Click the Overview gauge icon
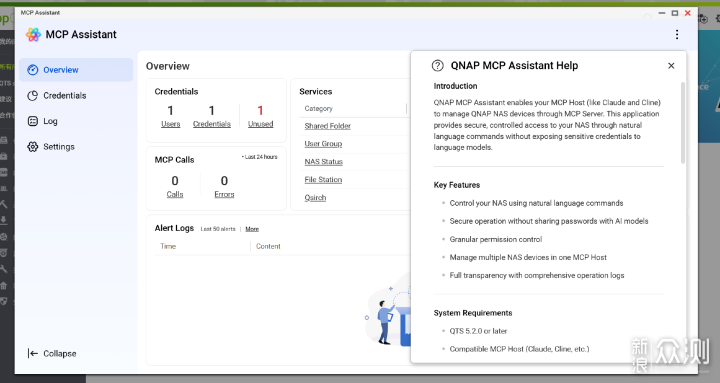The height and width of the screenshot is (383, 720). point(33,70)
